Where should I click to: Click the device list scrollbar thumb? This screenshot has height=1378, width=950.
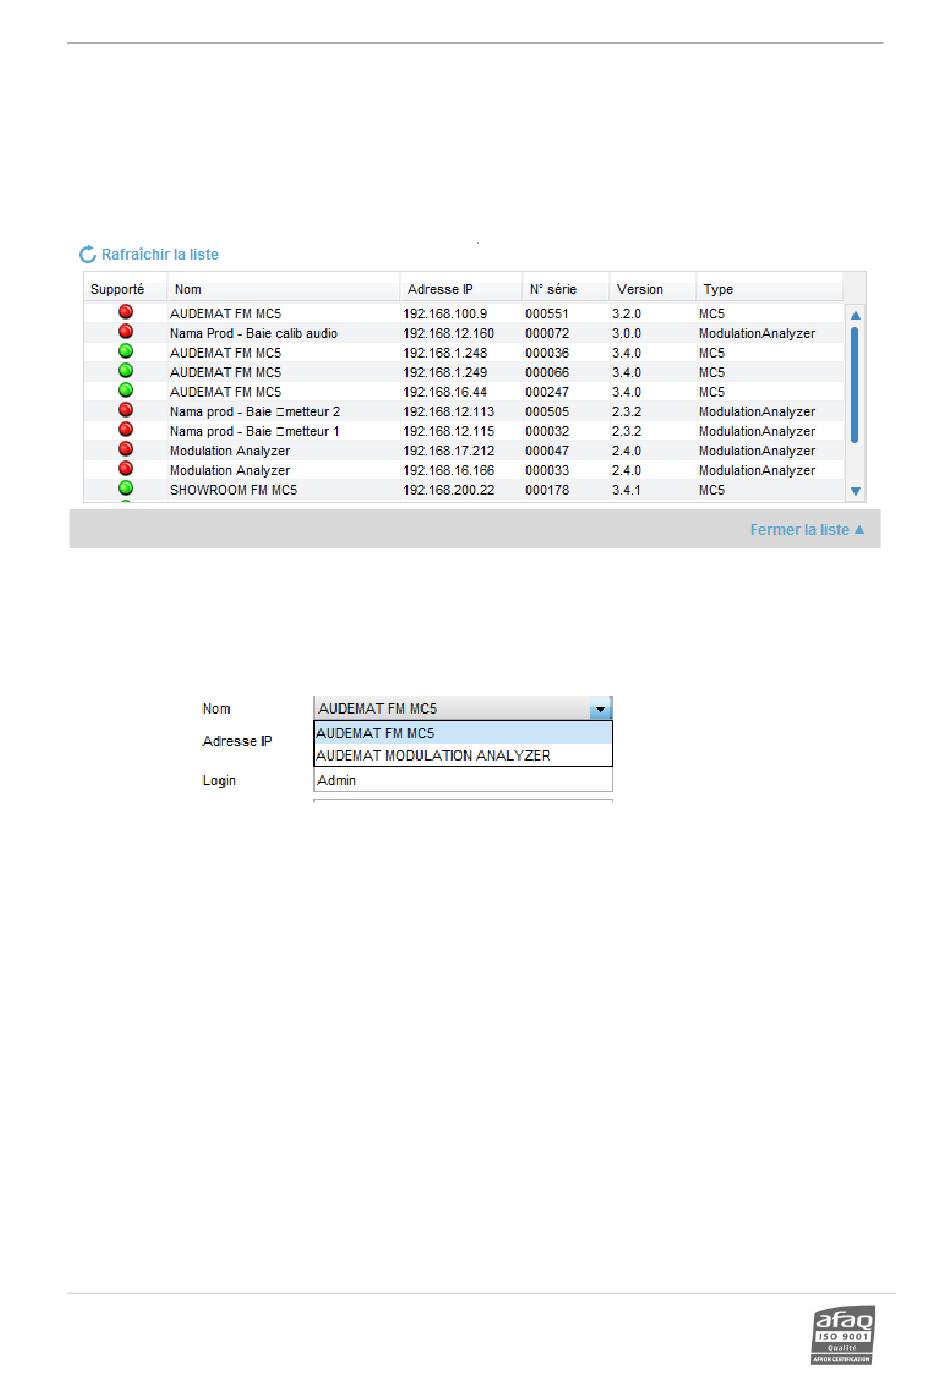(x=855, y=384)
